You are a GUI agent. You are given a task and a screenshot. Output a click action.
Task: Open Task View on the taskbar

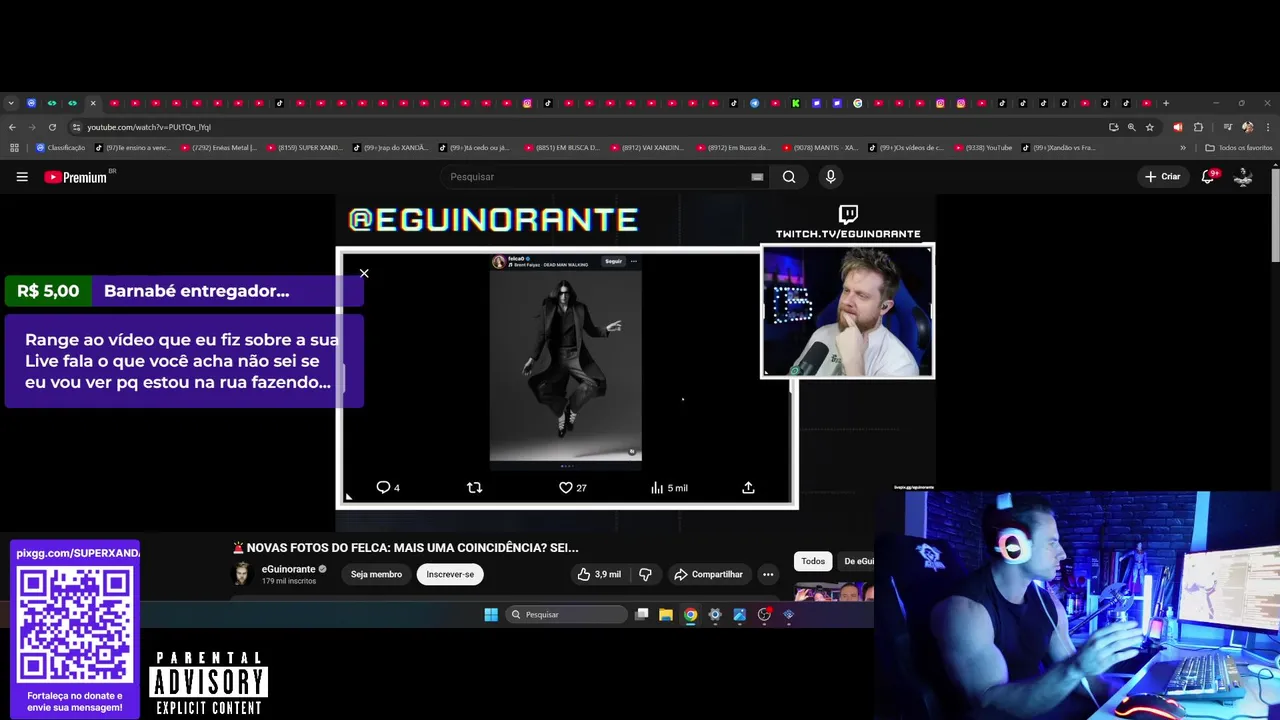[642, 615]
